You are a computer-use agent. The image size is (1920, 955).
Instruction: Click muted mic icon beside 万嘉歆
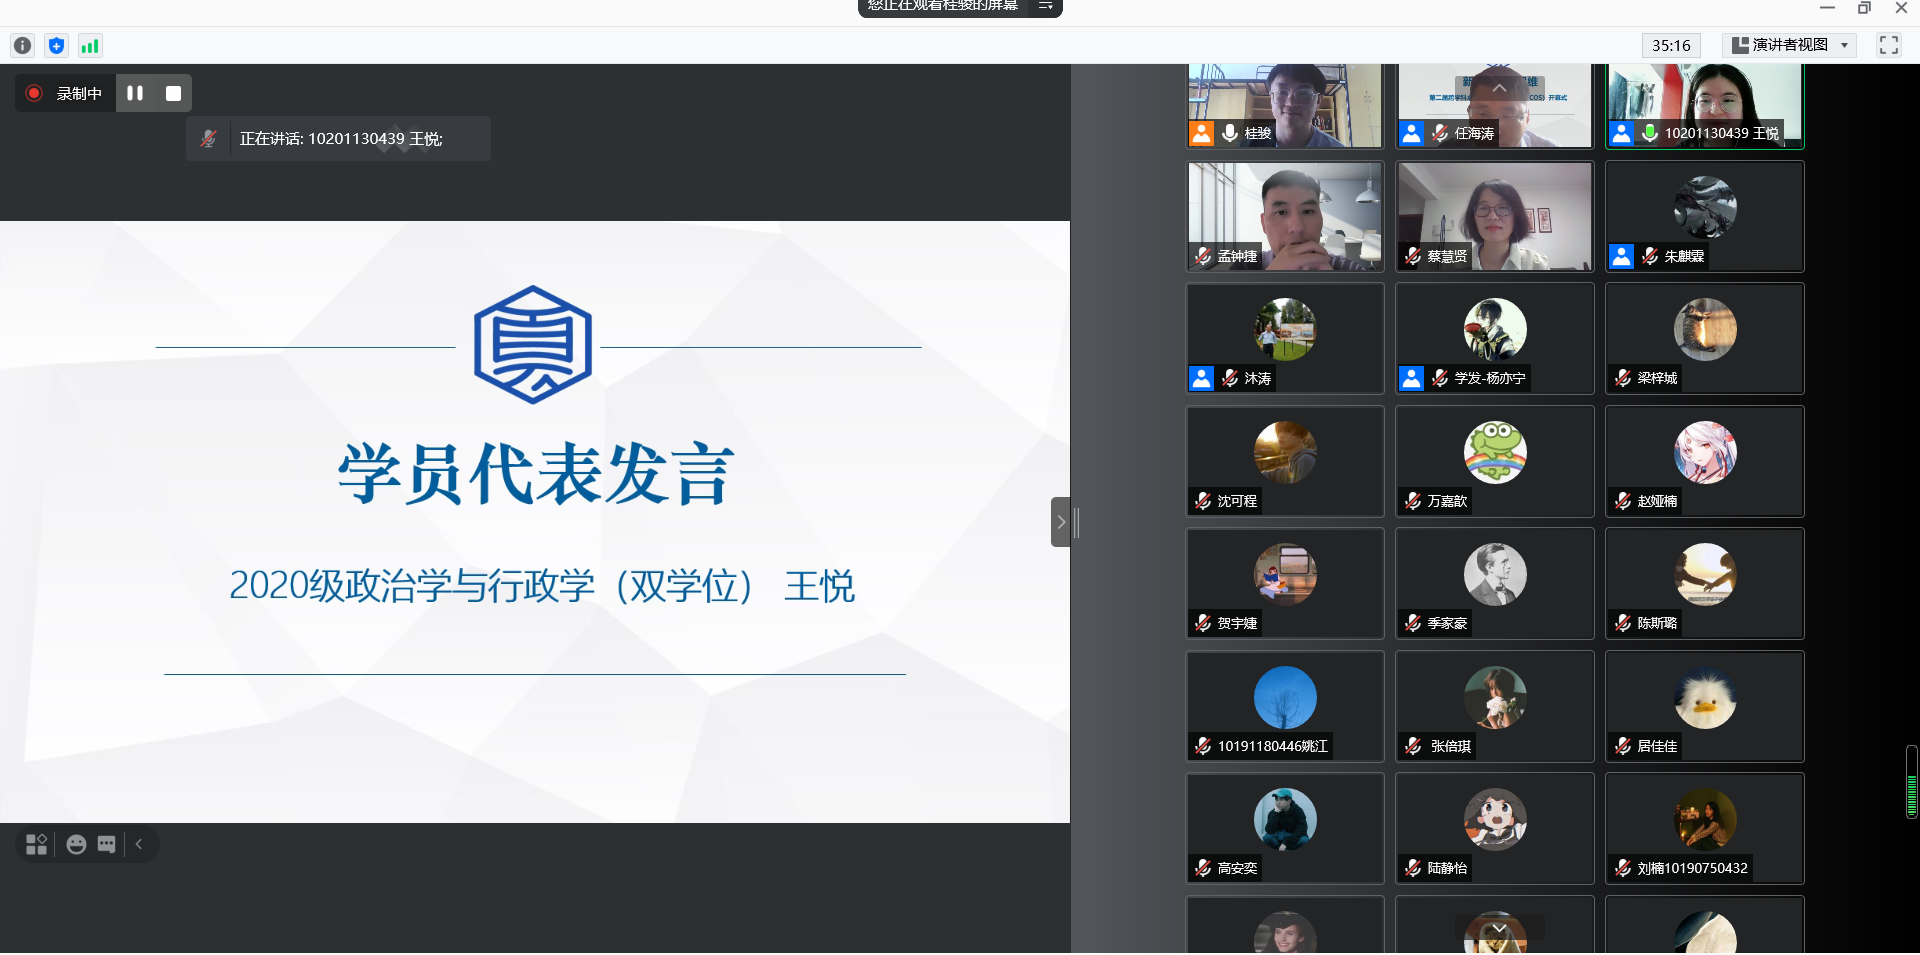point(1413,501)
